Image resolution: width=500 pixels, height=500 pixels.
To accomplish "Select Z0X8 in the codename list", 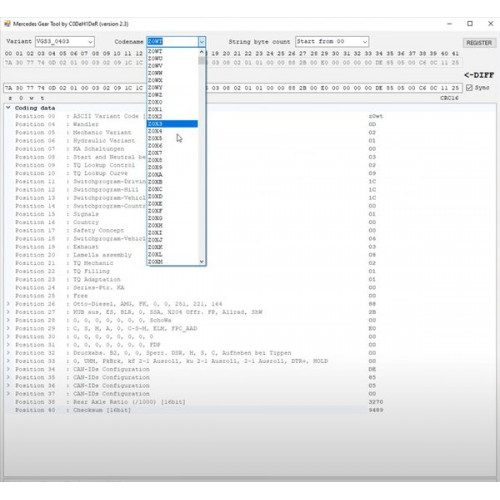I will [172, 160].
